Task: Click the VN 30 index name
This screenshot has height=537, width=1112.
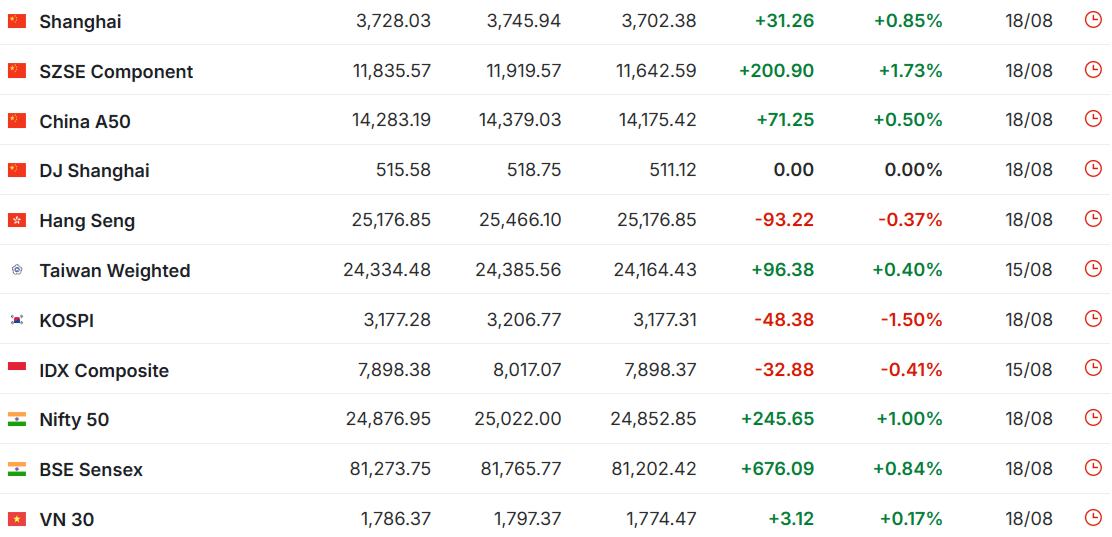Action: click(x=67, y=520)
